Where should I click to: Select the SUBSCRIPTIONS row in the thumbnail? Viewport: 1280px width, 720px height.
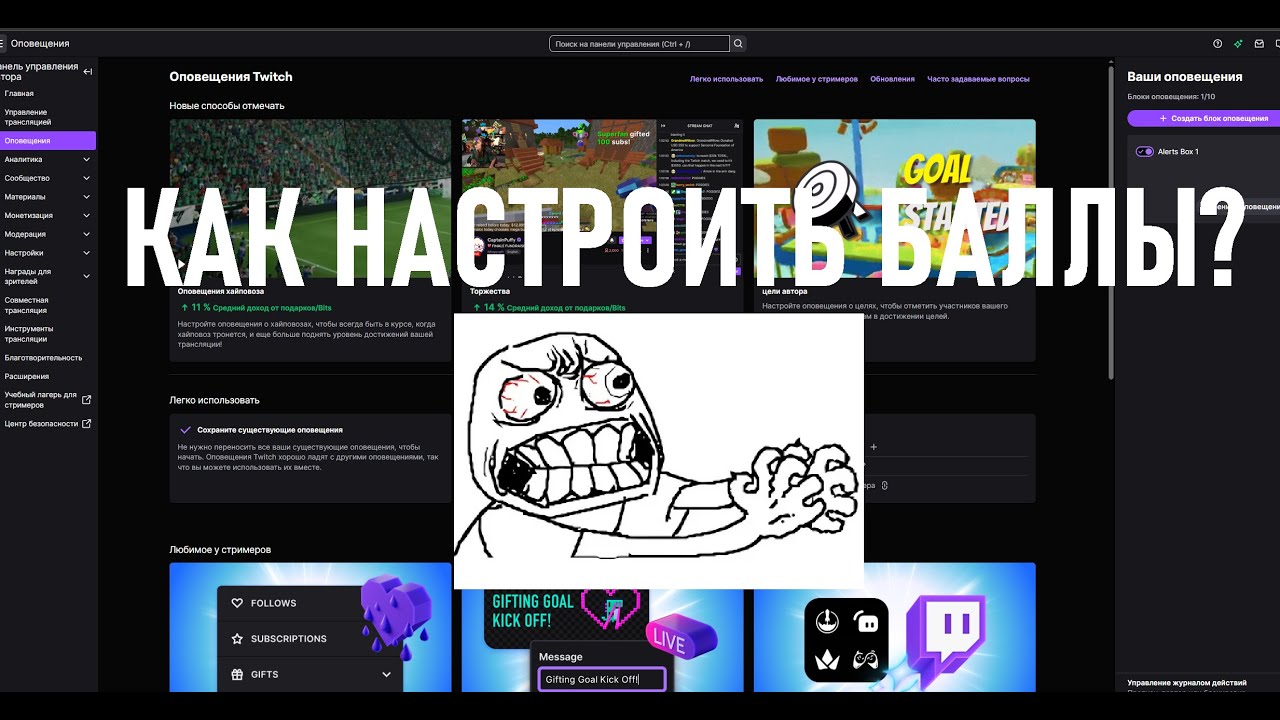pyautogui.click(x=310, y=638)
